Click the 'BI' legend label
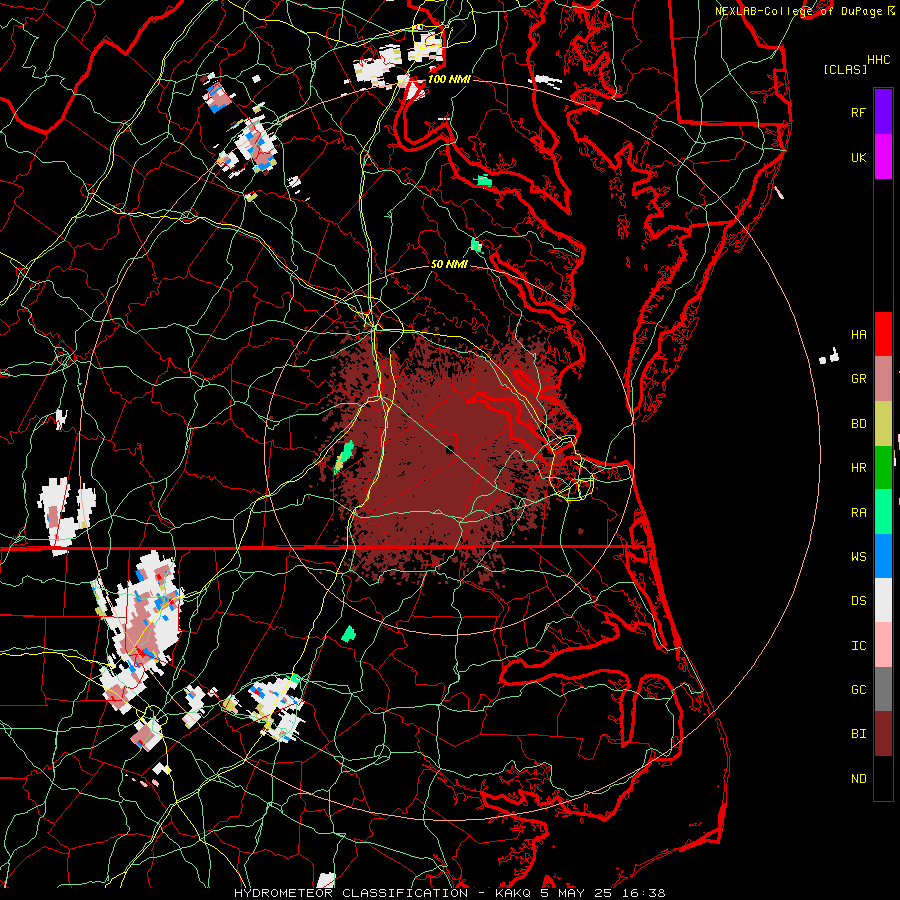Image resolution: width=900 pixels, height=900 pixels. coord(859,734)
